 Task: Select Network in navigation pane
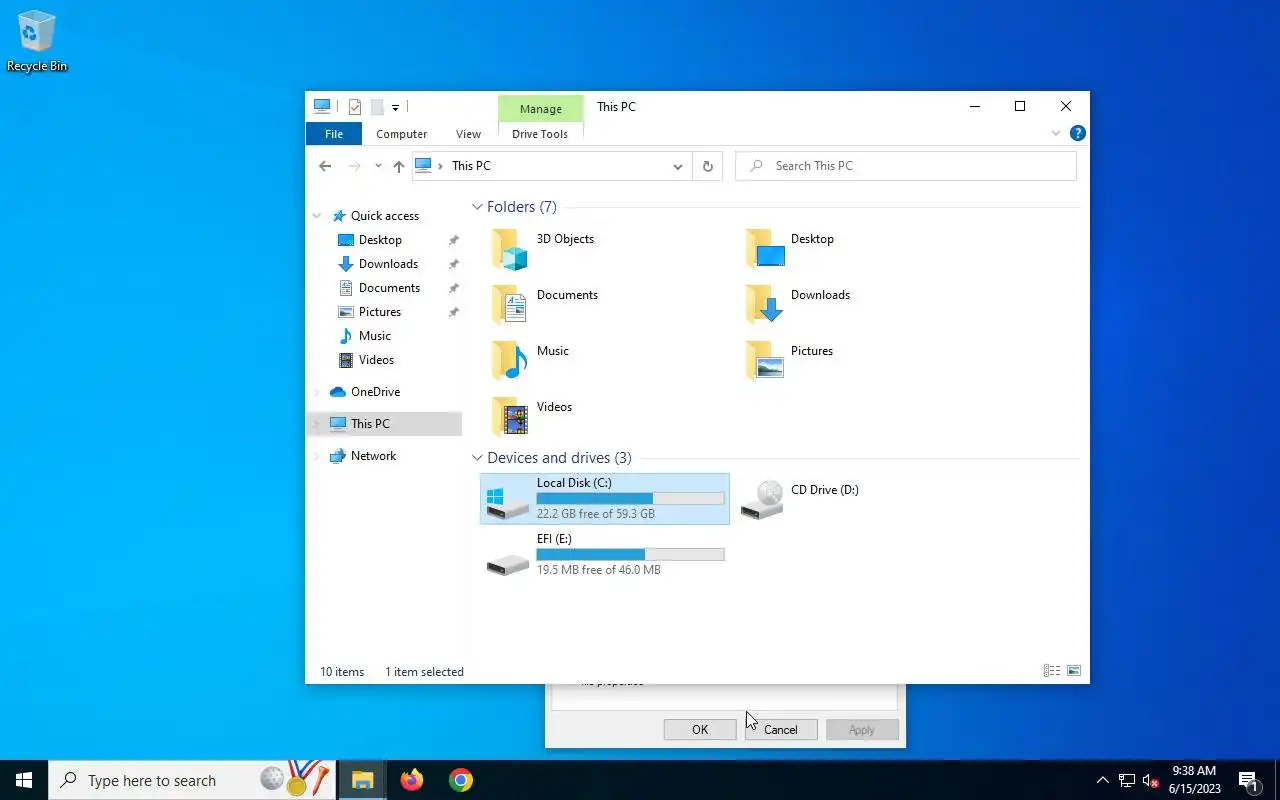click(373, 456)
